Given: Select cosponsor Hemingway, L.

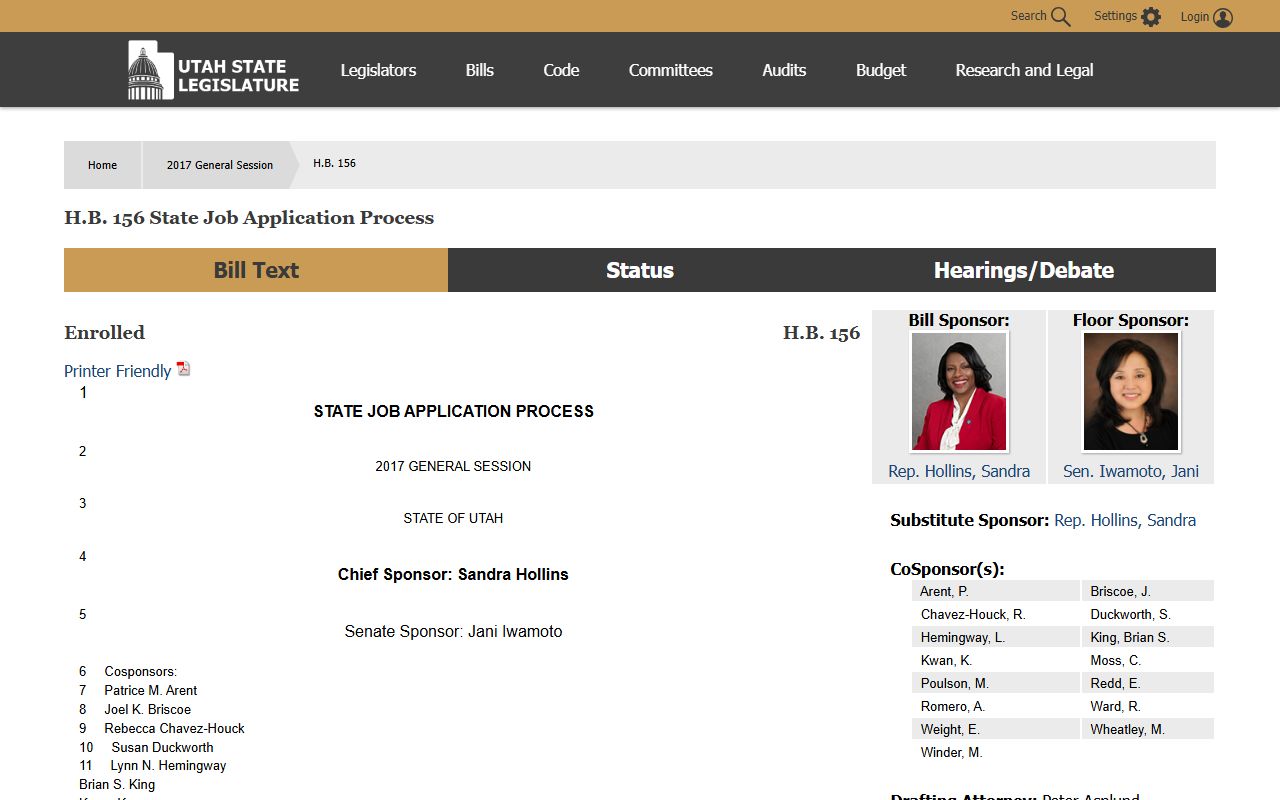Looking at the screenshot, I should [963, 637].
